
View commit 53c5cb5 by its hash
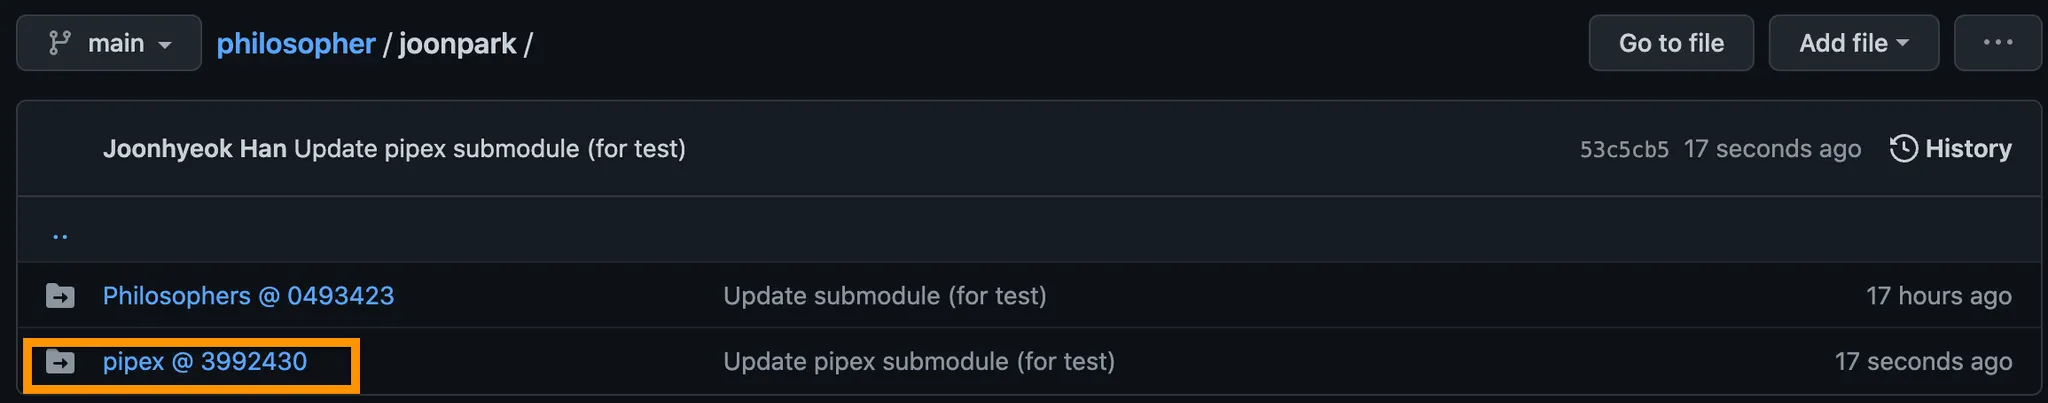click(1623, 150)
